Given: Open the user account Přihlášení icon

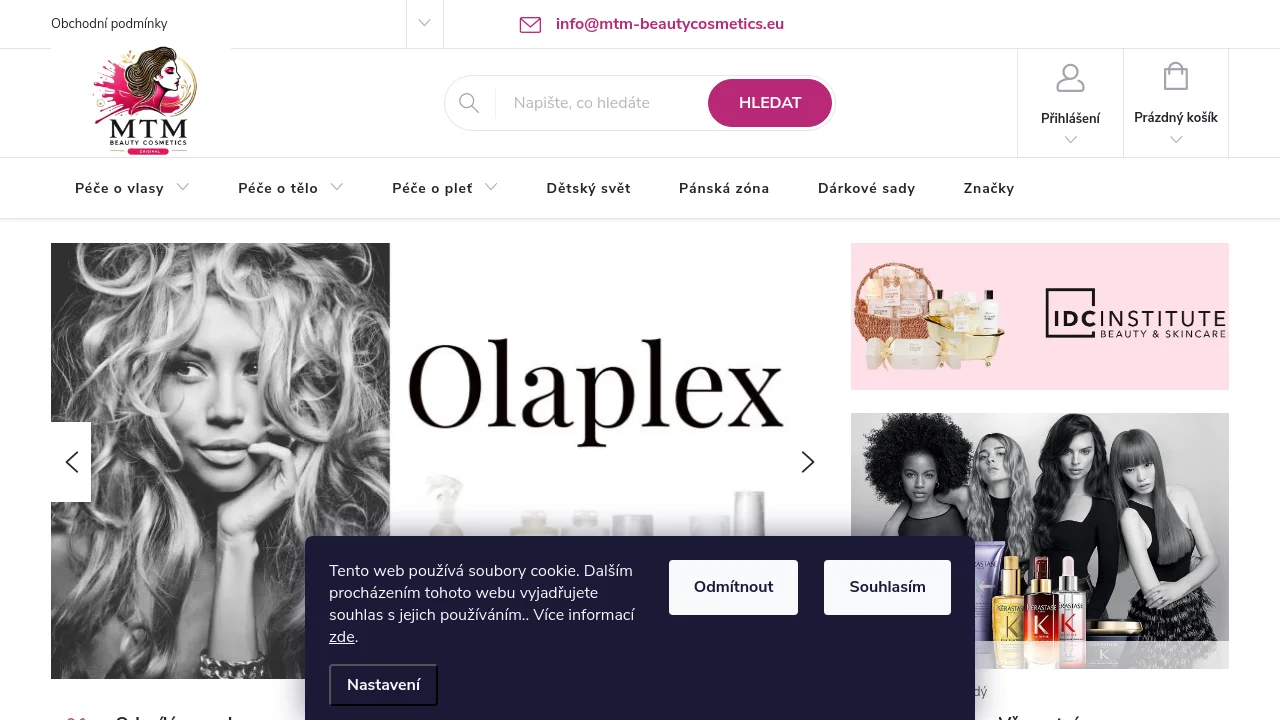Looking at the screenshot, I should [1070, 78].
